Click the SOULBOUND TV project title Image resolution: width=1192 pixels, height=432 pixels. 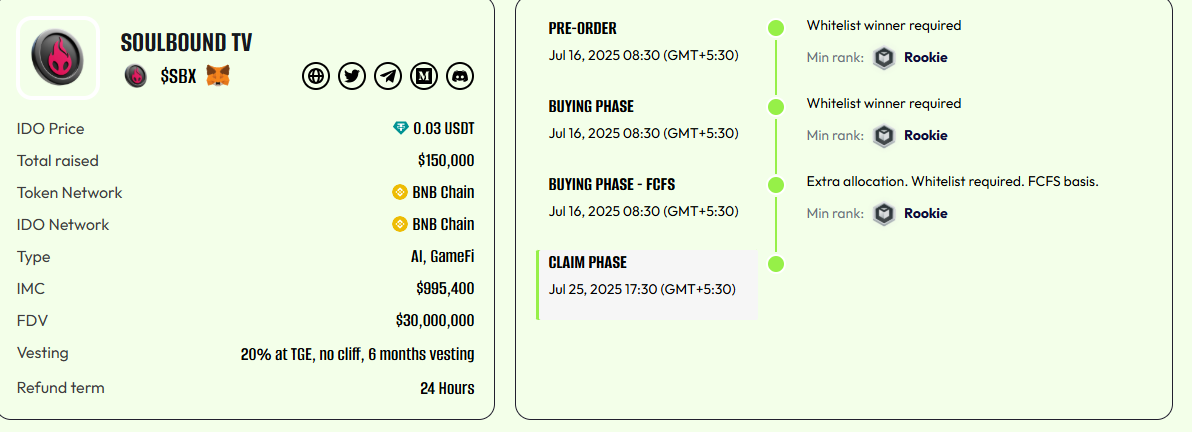pos(186,43)
